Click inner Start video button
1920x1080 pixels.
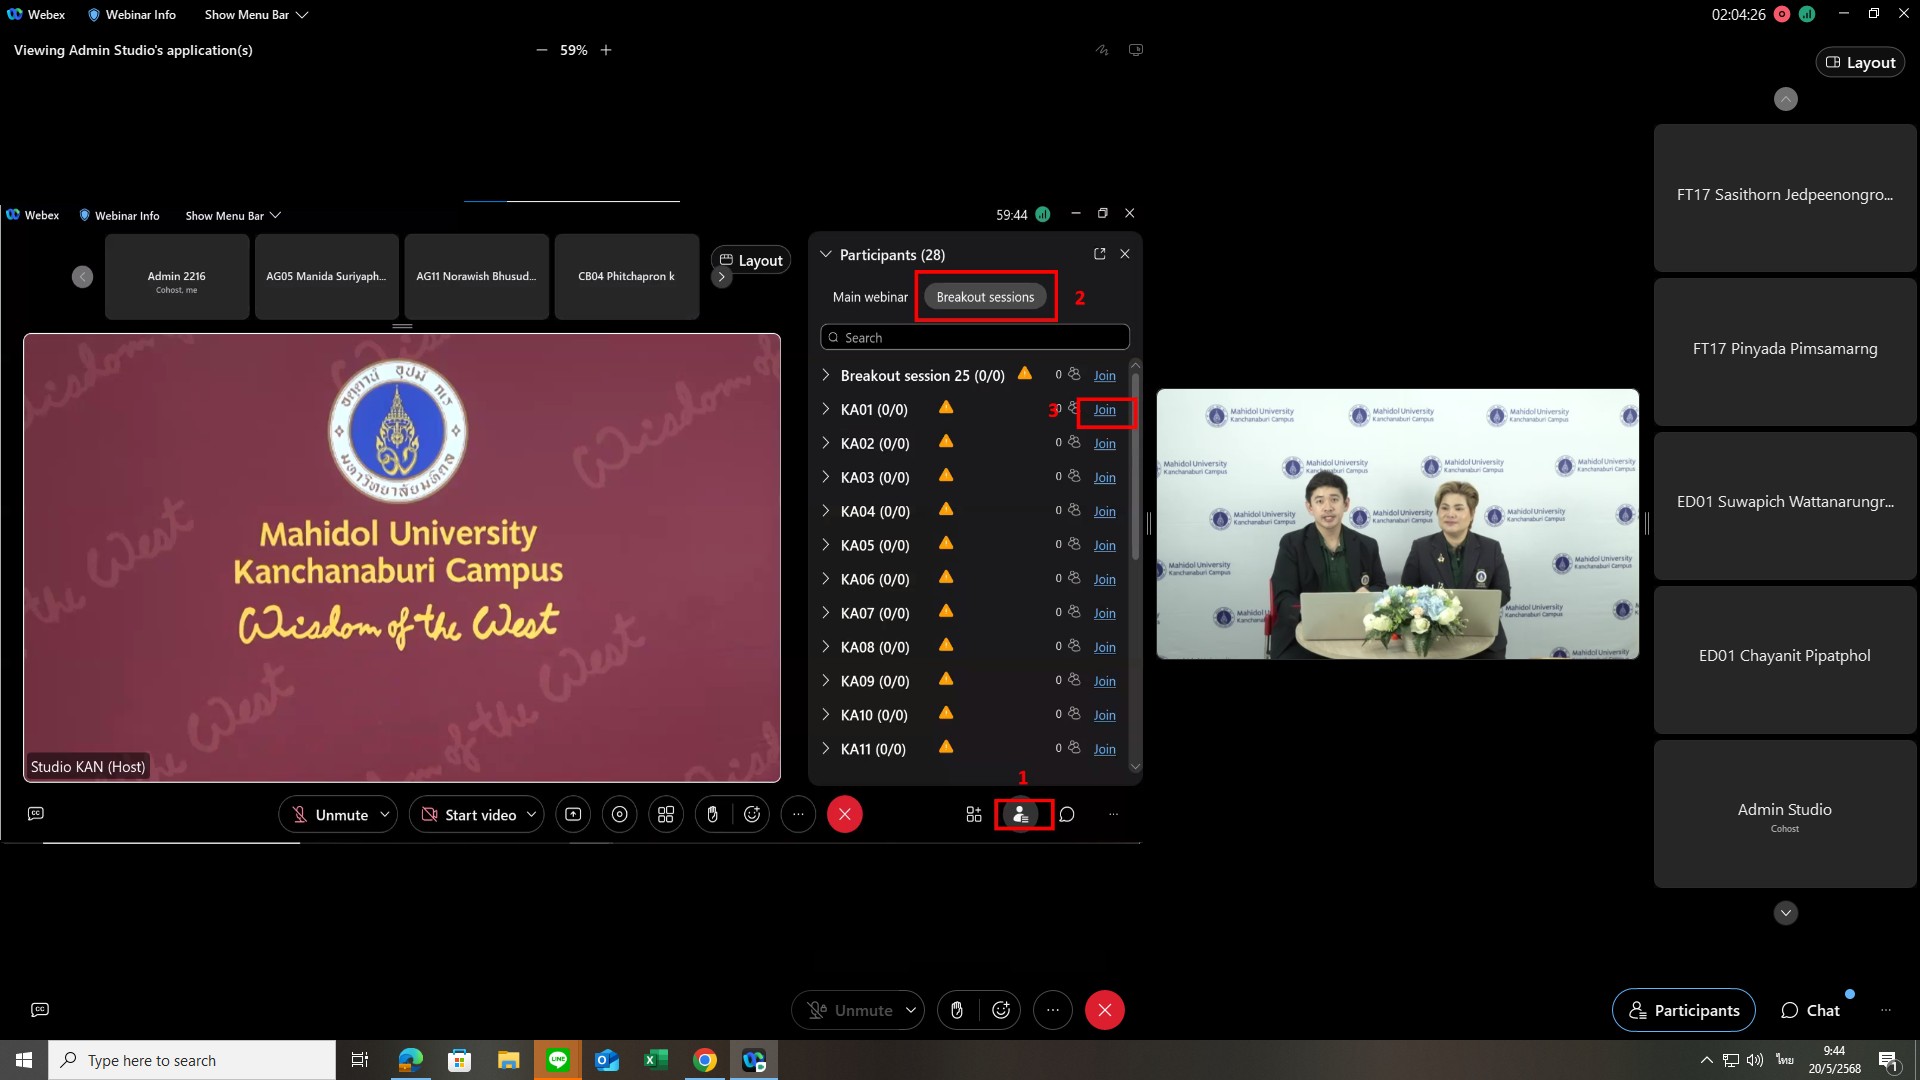click(468, 815)
